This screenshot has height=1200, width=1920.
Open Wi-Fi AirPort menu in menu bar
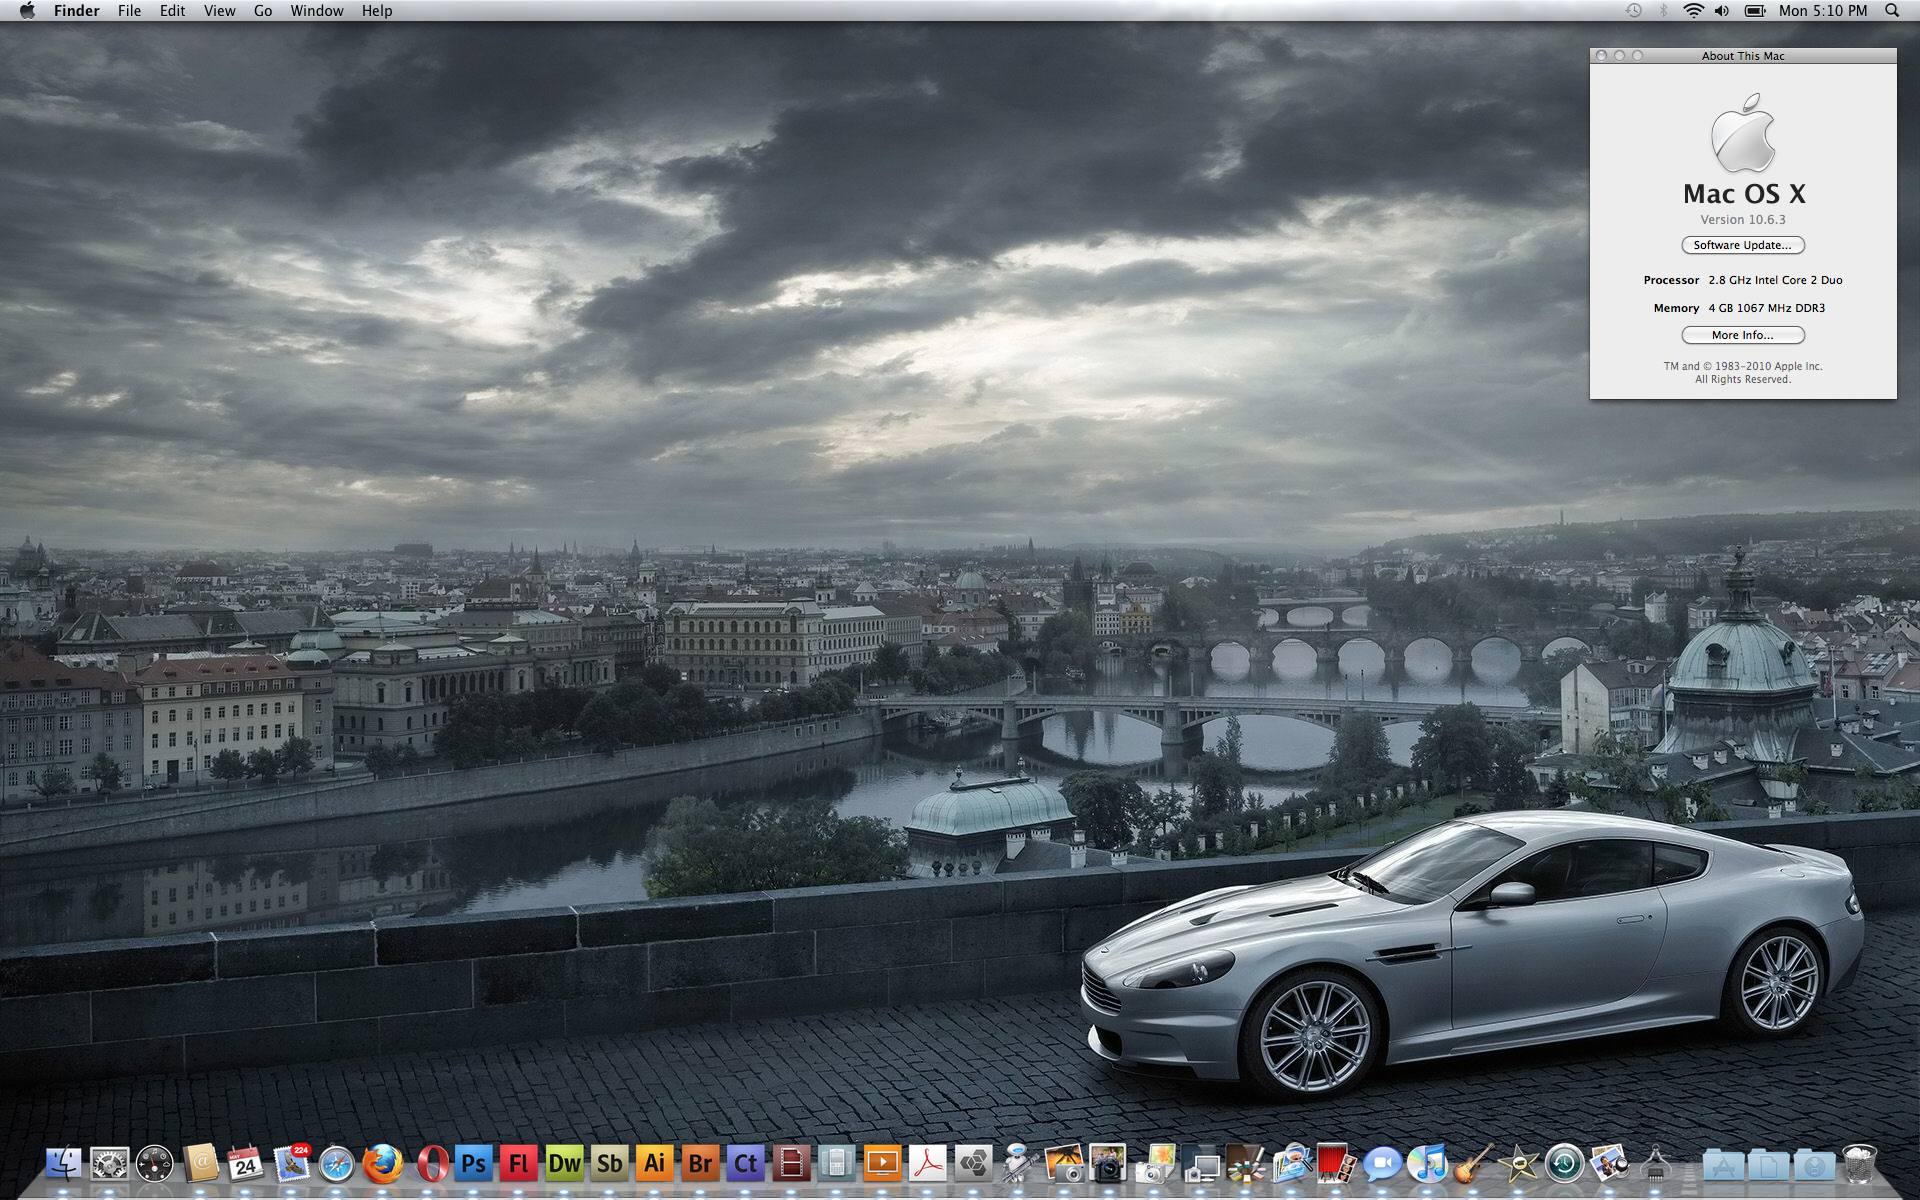point(1693,11)
